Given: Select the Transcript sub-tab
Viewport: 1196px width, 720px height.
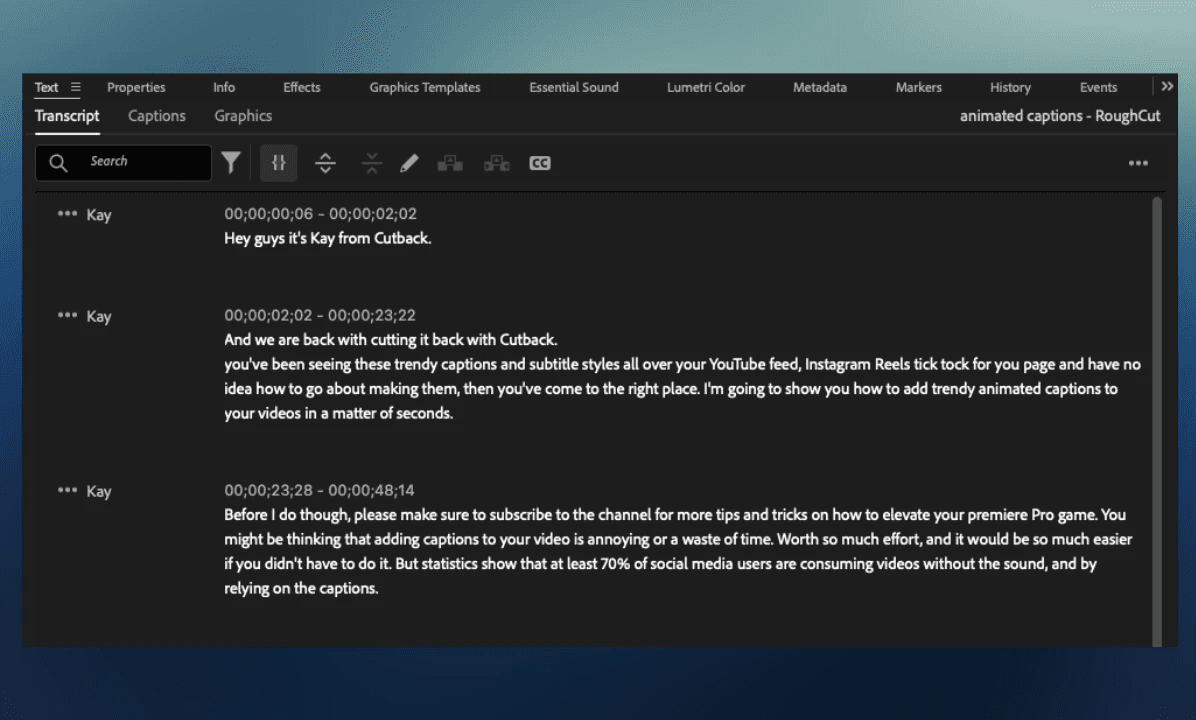Looking at the screenshot, I should [67, 116].
